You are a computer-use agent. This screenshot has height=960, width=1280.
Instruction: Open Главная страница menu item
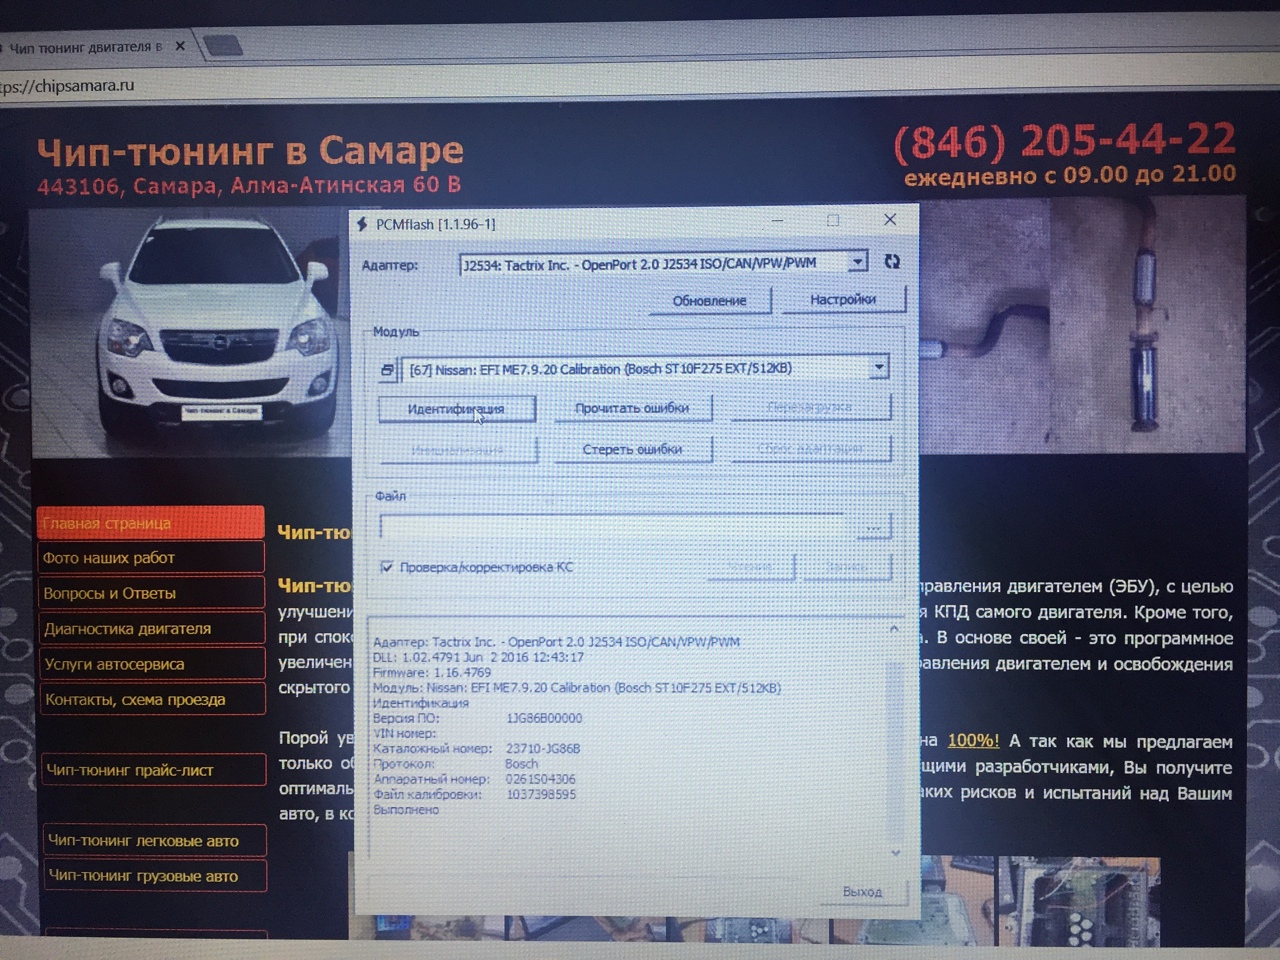click(151, 523)
